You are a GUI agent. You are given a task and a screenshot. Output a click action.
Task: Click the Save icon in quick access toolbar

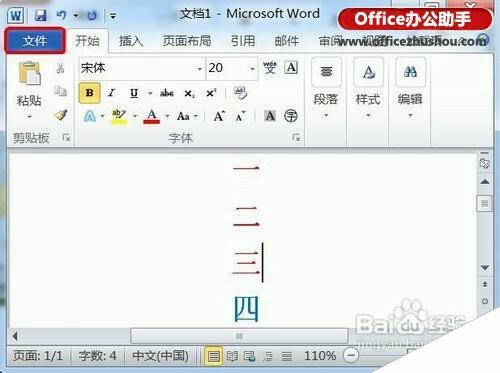tap(41, 15)
